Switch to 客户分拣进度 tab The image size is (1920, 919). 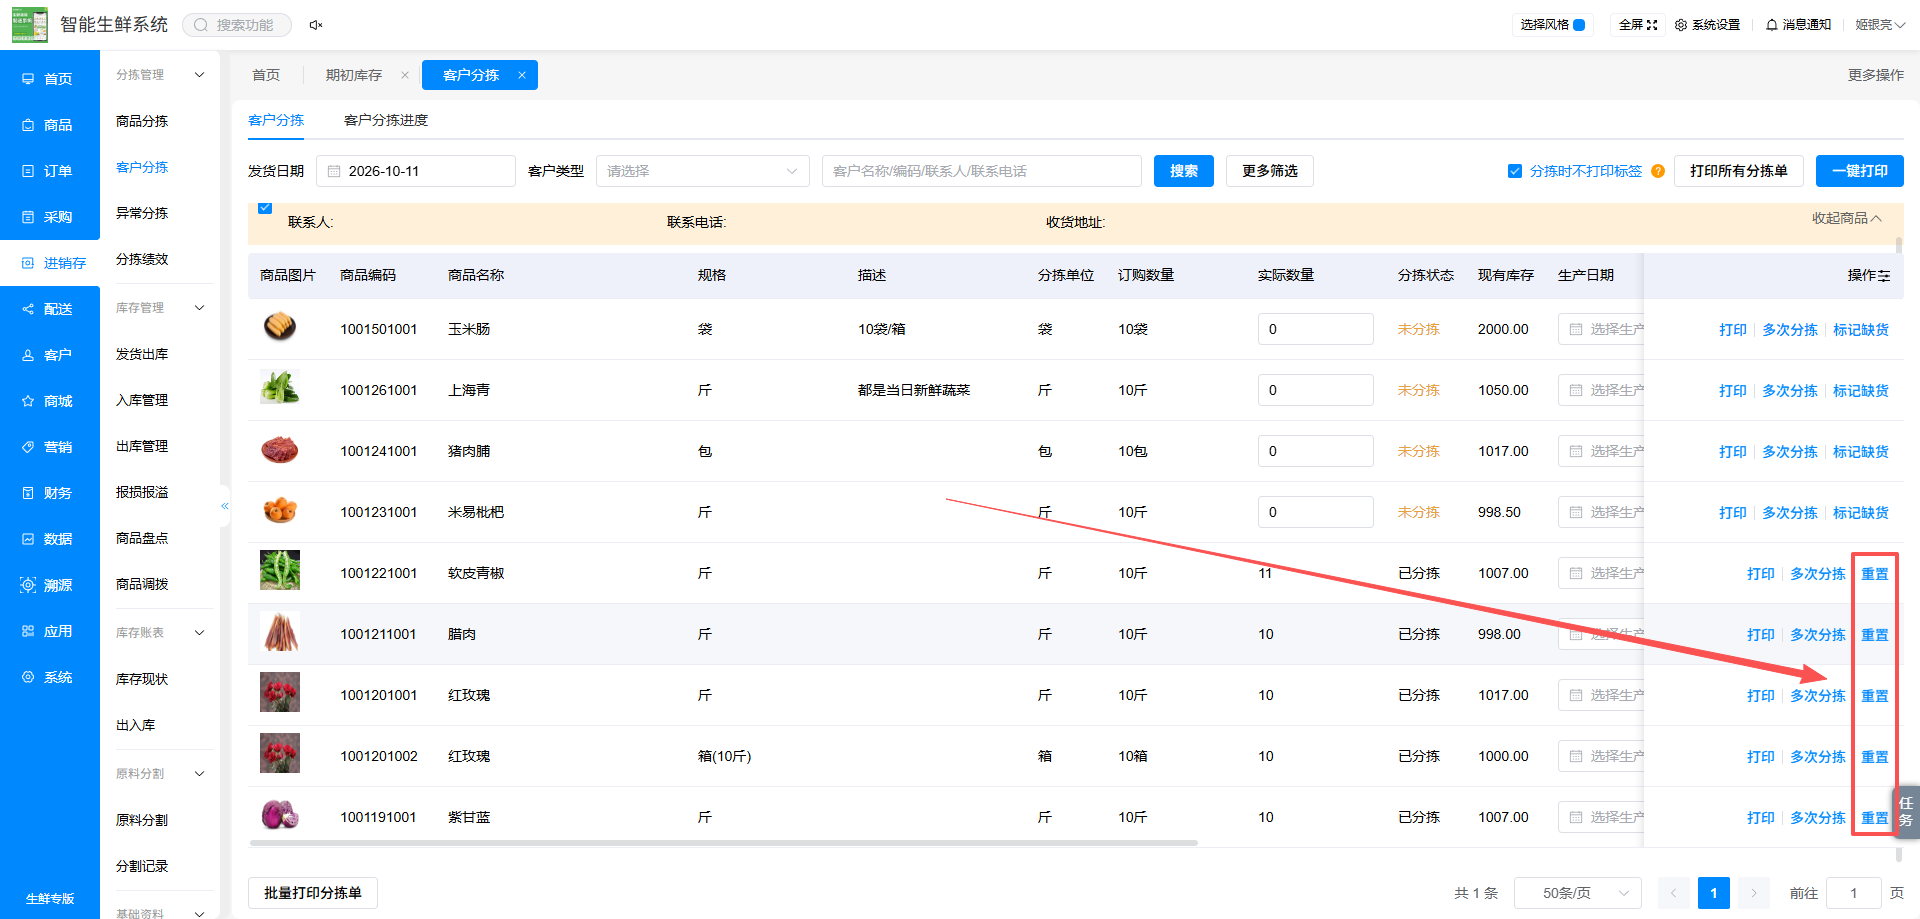[386, 120]
